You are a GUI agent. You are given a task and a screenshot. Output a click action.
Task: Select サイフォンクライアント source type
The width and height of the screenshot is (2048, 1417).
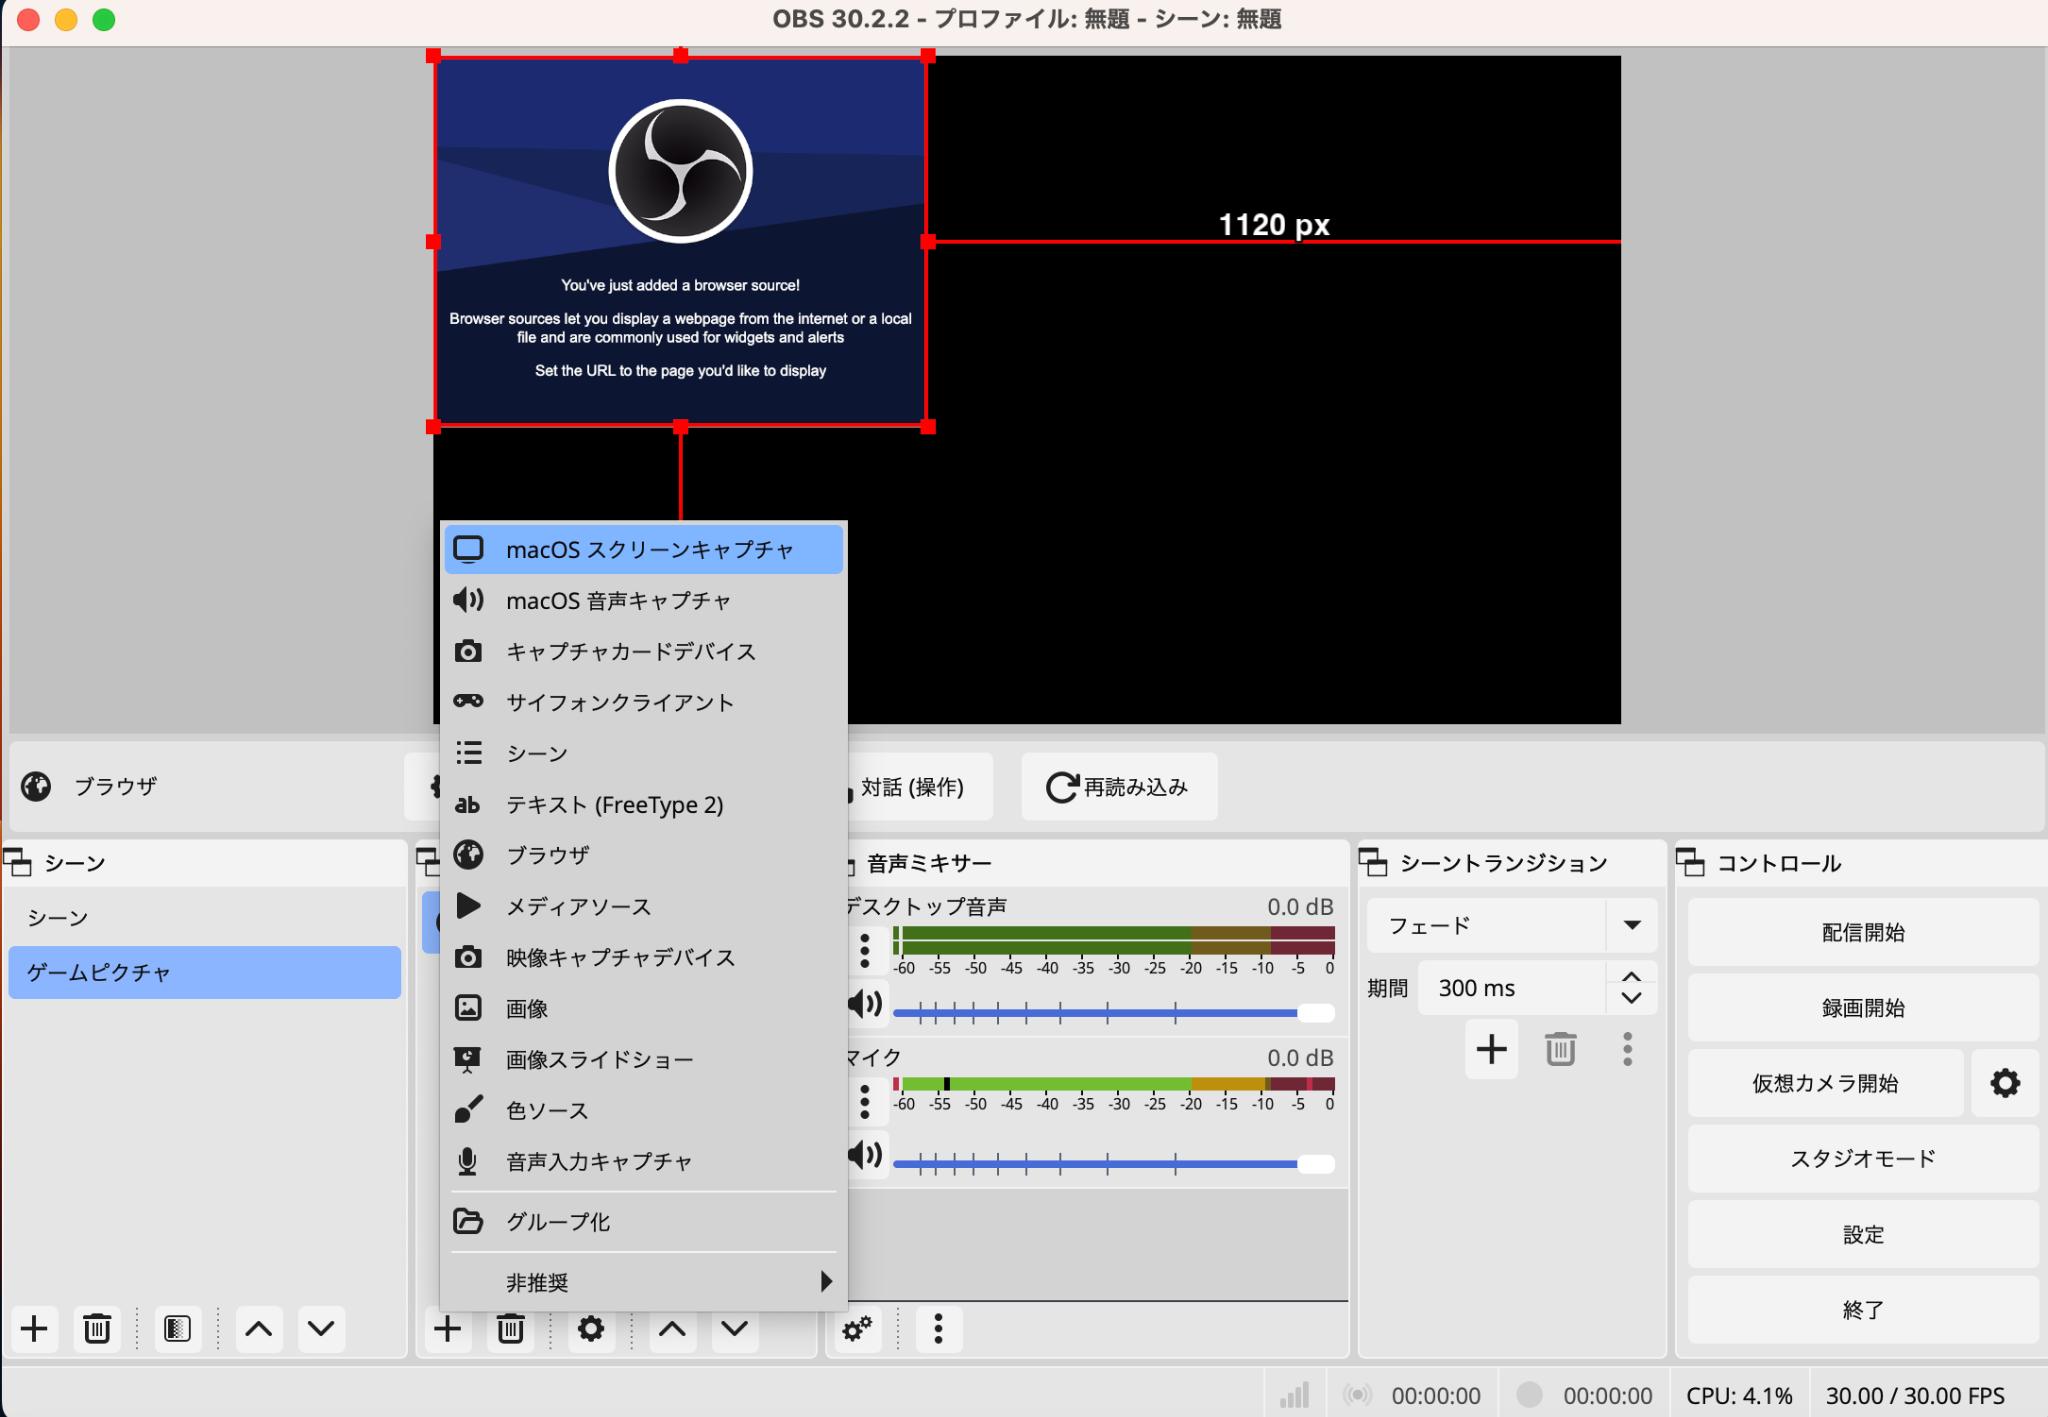tap(644, 703)
